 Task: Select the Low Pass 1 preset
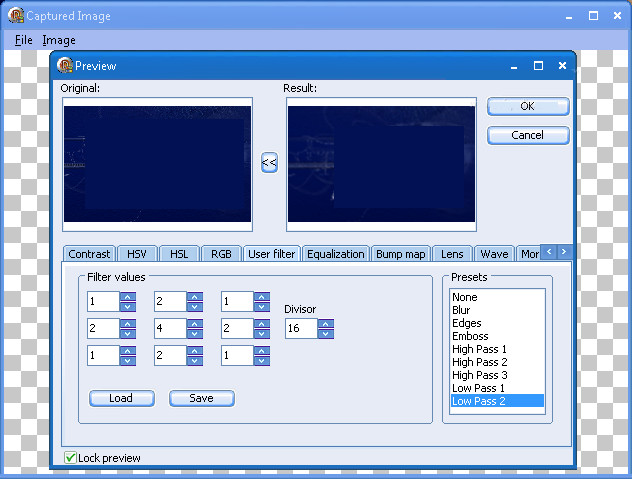pos(497,388)
